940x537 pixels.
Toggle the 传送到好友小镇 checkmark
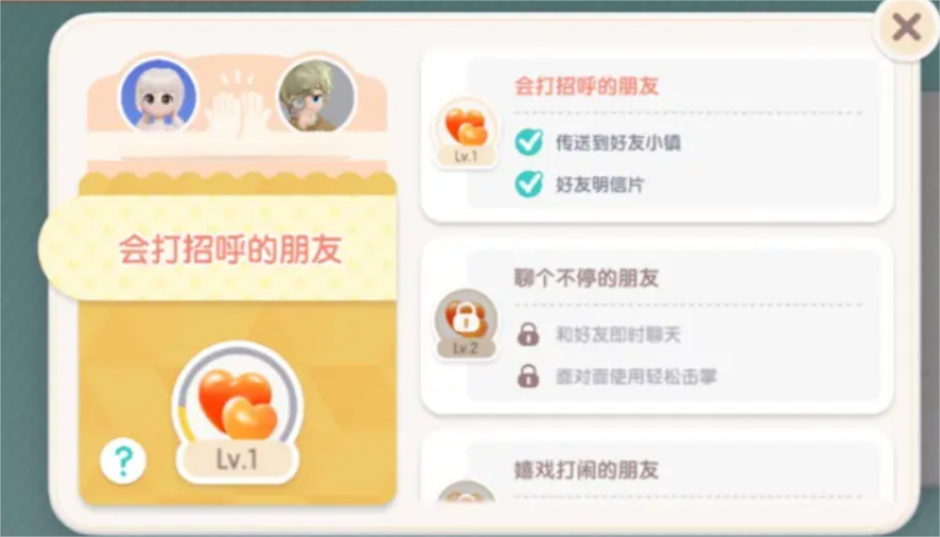coord(529,143)
